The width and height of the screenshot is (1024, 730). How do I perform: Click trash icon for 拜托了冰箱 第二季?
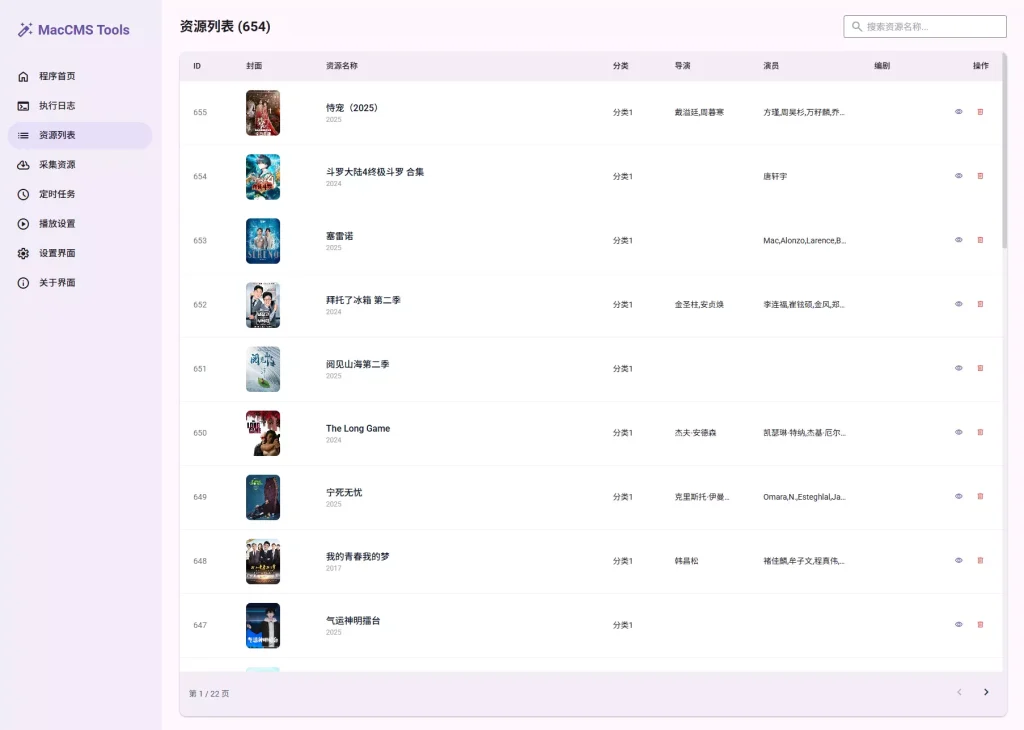(x=980, y=304)
